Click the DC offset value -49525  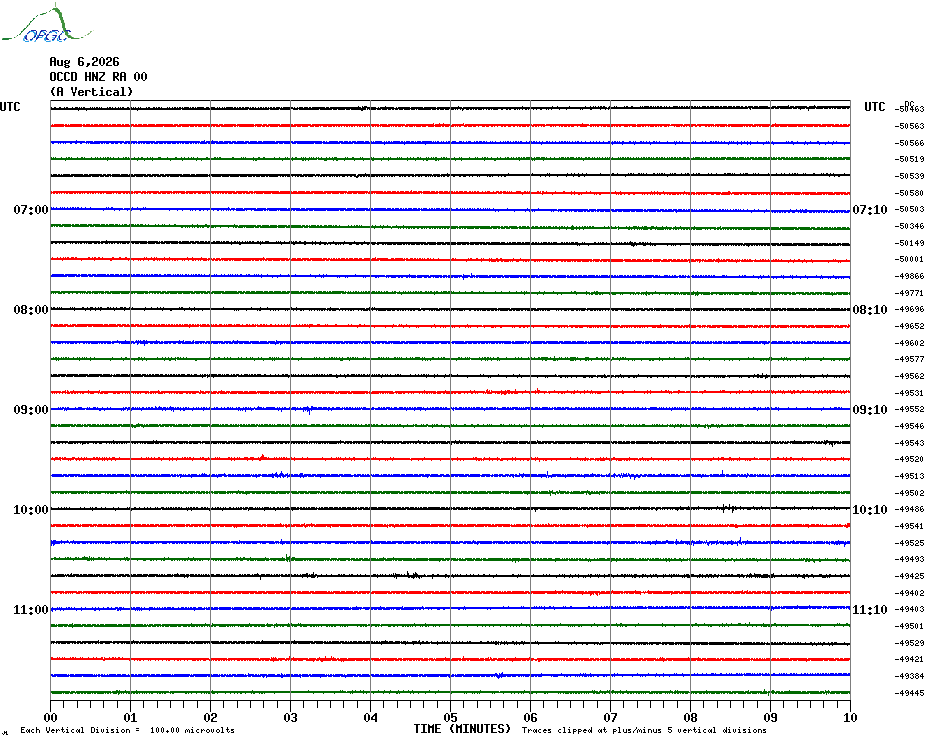point(909,543)
